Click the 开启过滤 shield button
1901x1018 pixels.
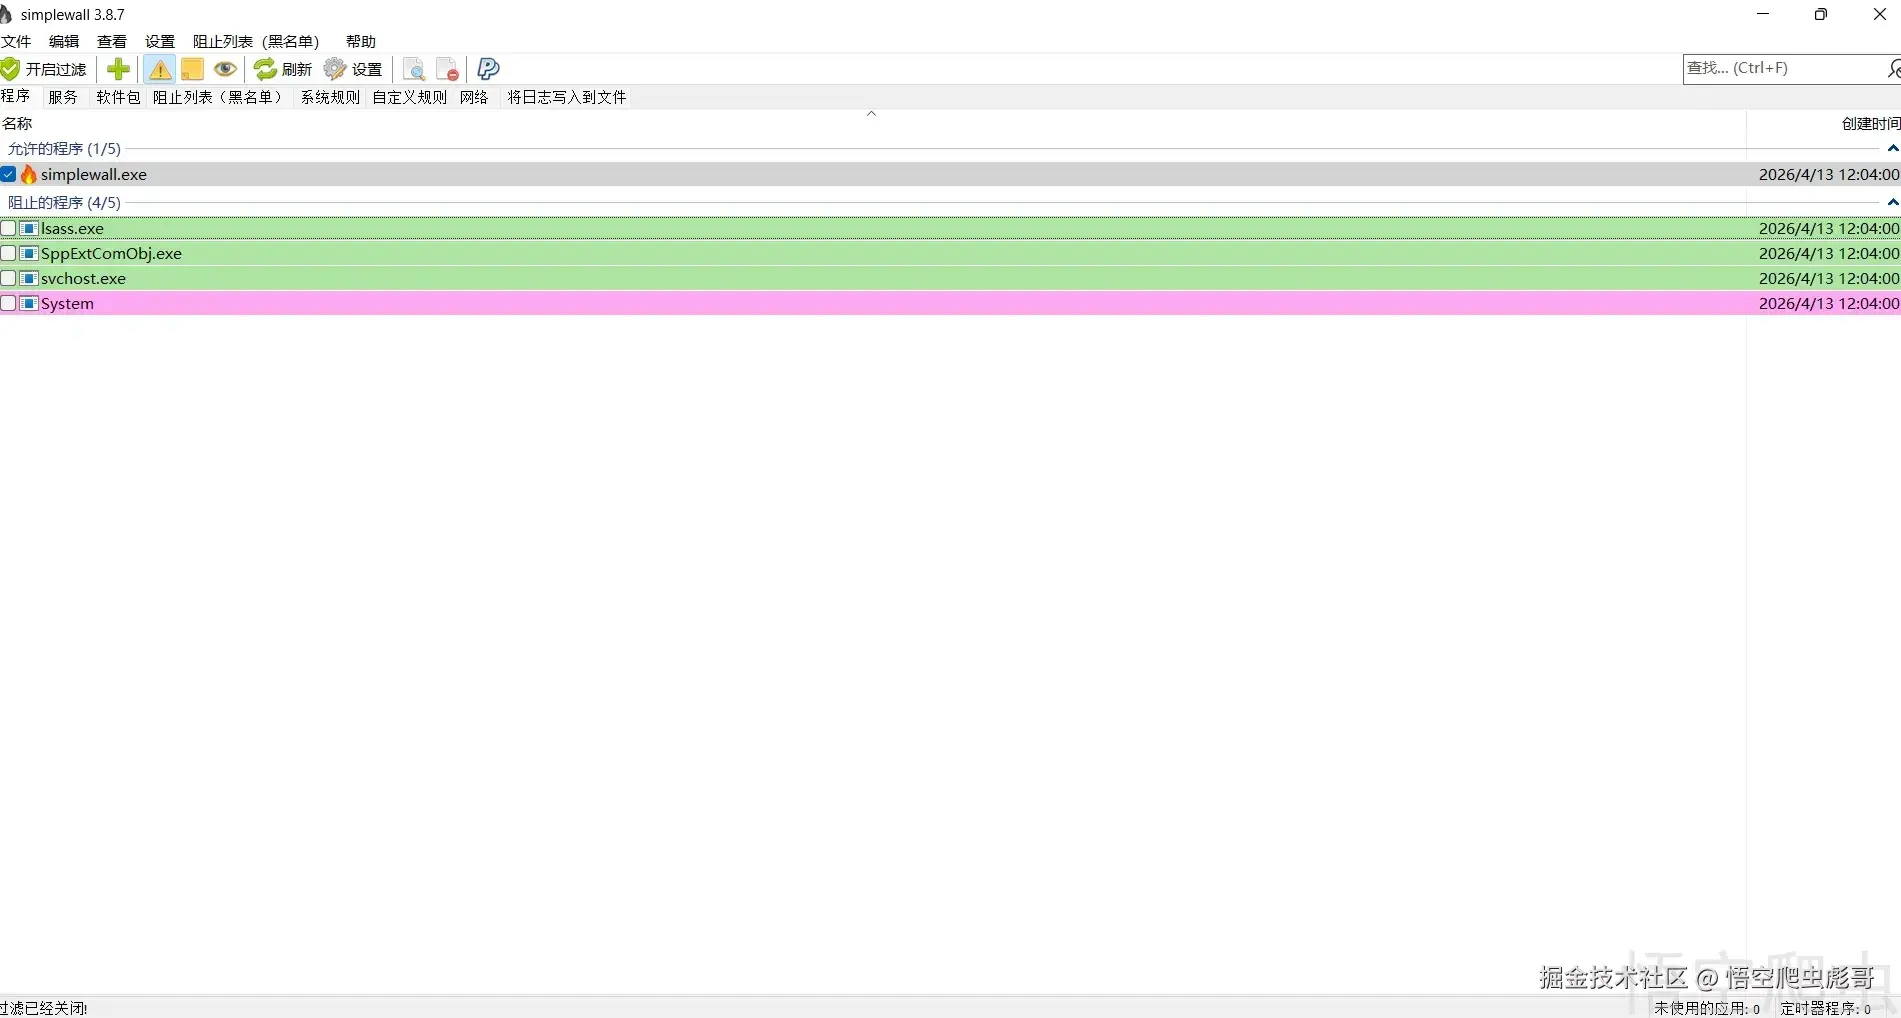pyautogui.click(x=45, y=69)
